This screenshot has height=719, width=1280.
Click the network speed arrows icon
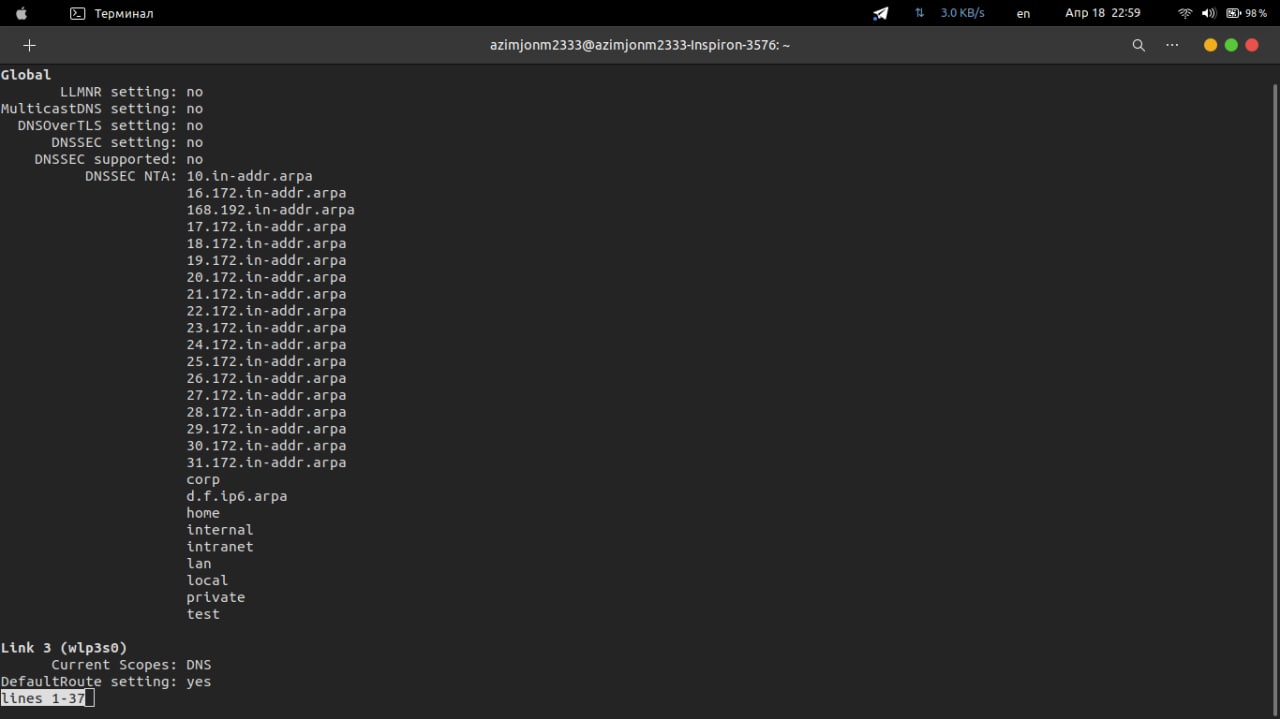coord(919,13)
